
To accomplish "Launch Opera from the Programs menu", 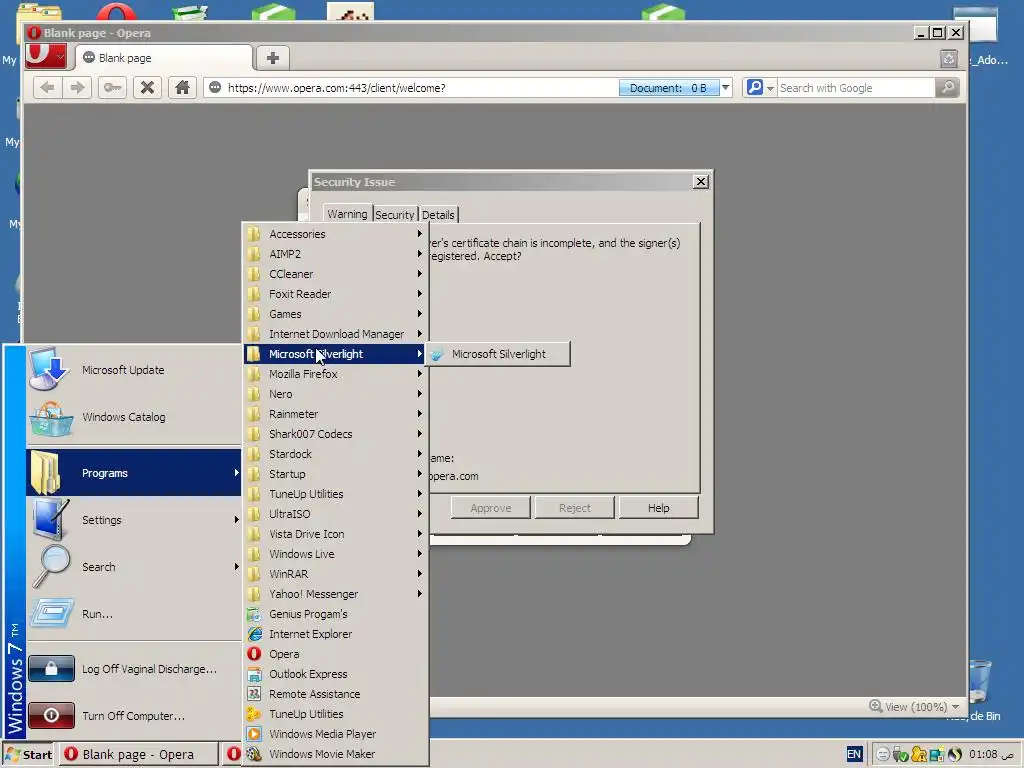I will pos(336,654).
